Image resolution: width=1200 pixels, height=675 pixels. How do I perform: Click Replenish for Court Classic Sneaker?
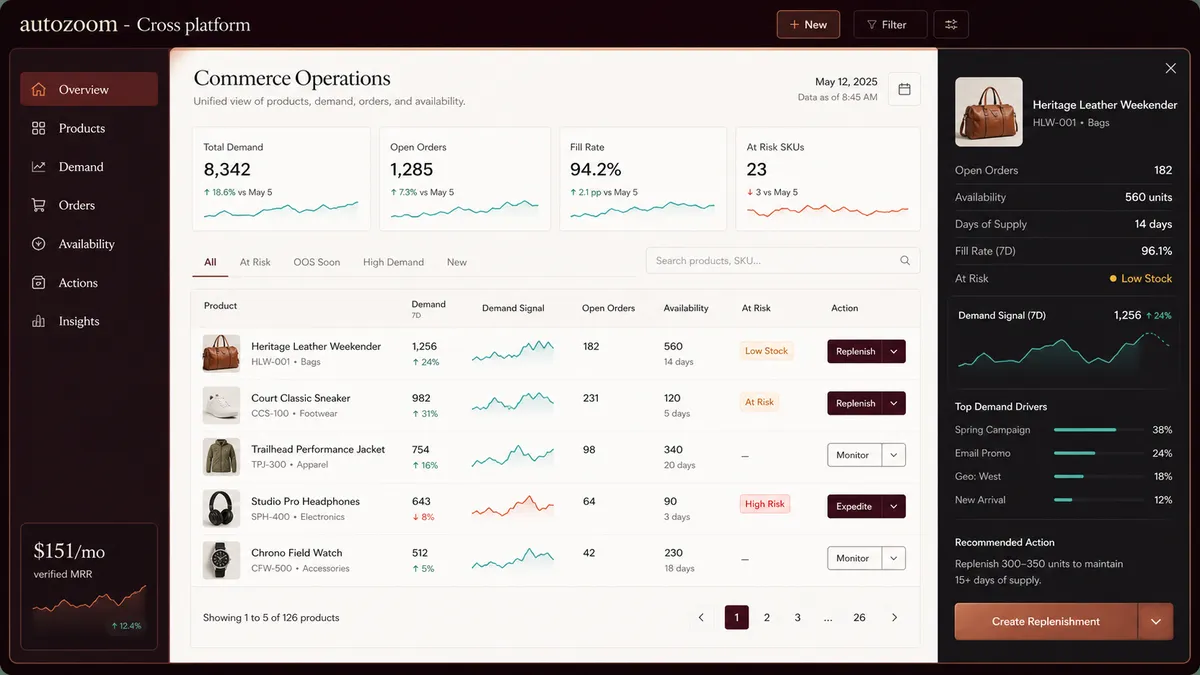[x=855, y=403]
